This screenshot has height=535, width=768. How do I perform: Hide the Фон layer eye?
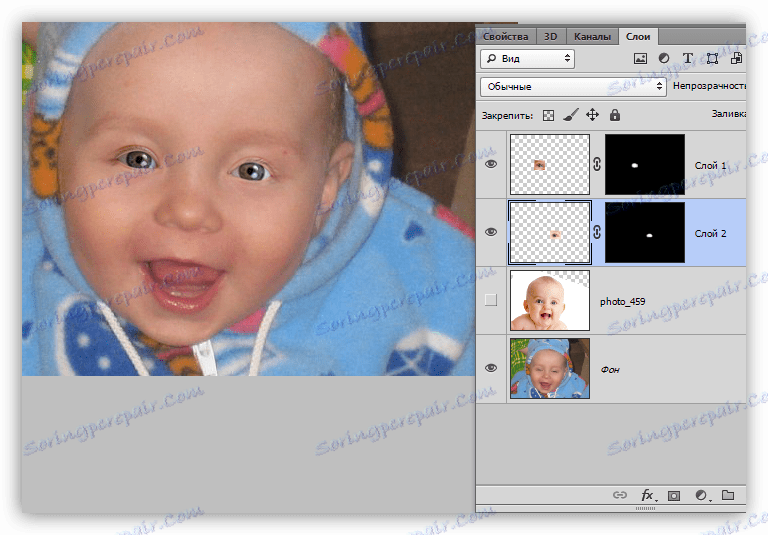(x=491, y=368)
